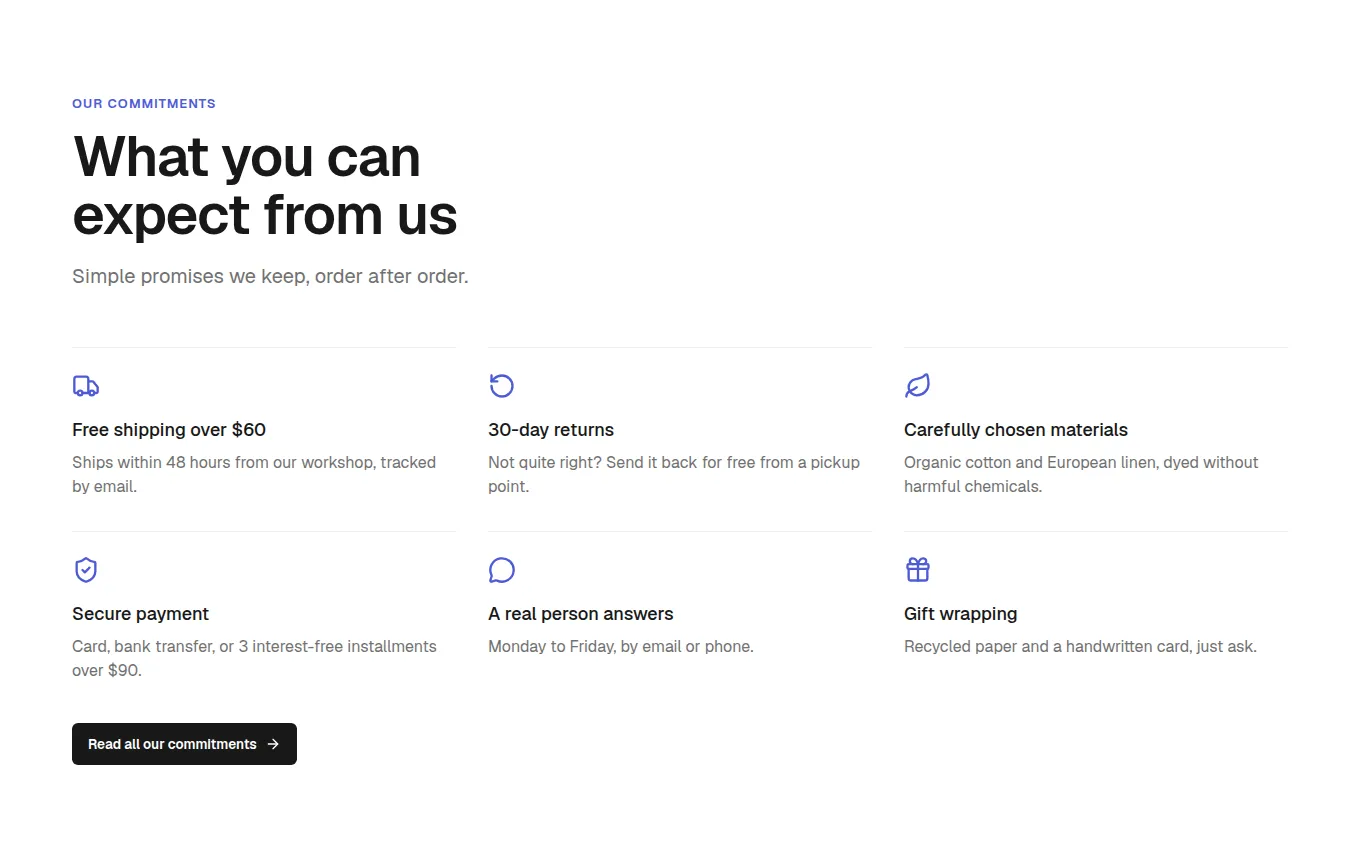Screen dimensions: 1360x850
Task: Click the Secure payment heading
Action: pos(140,614)
